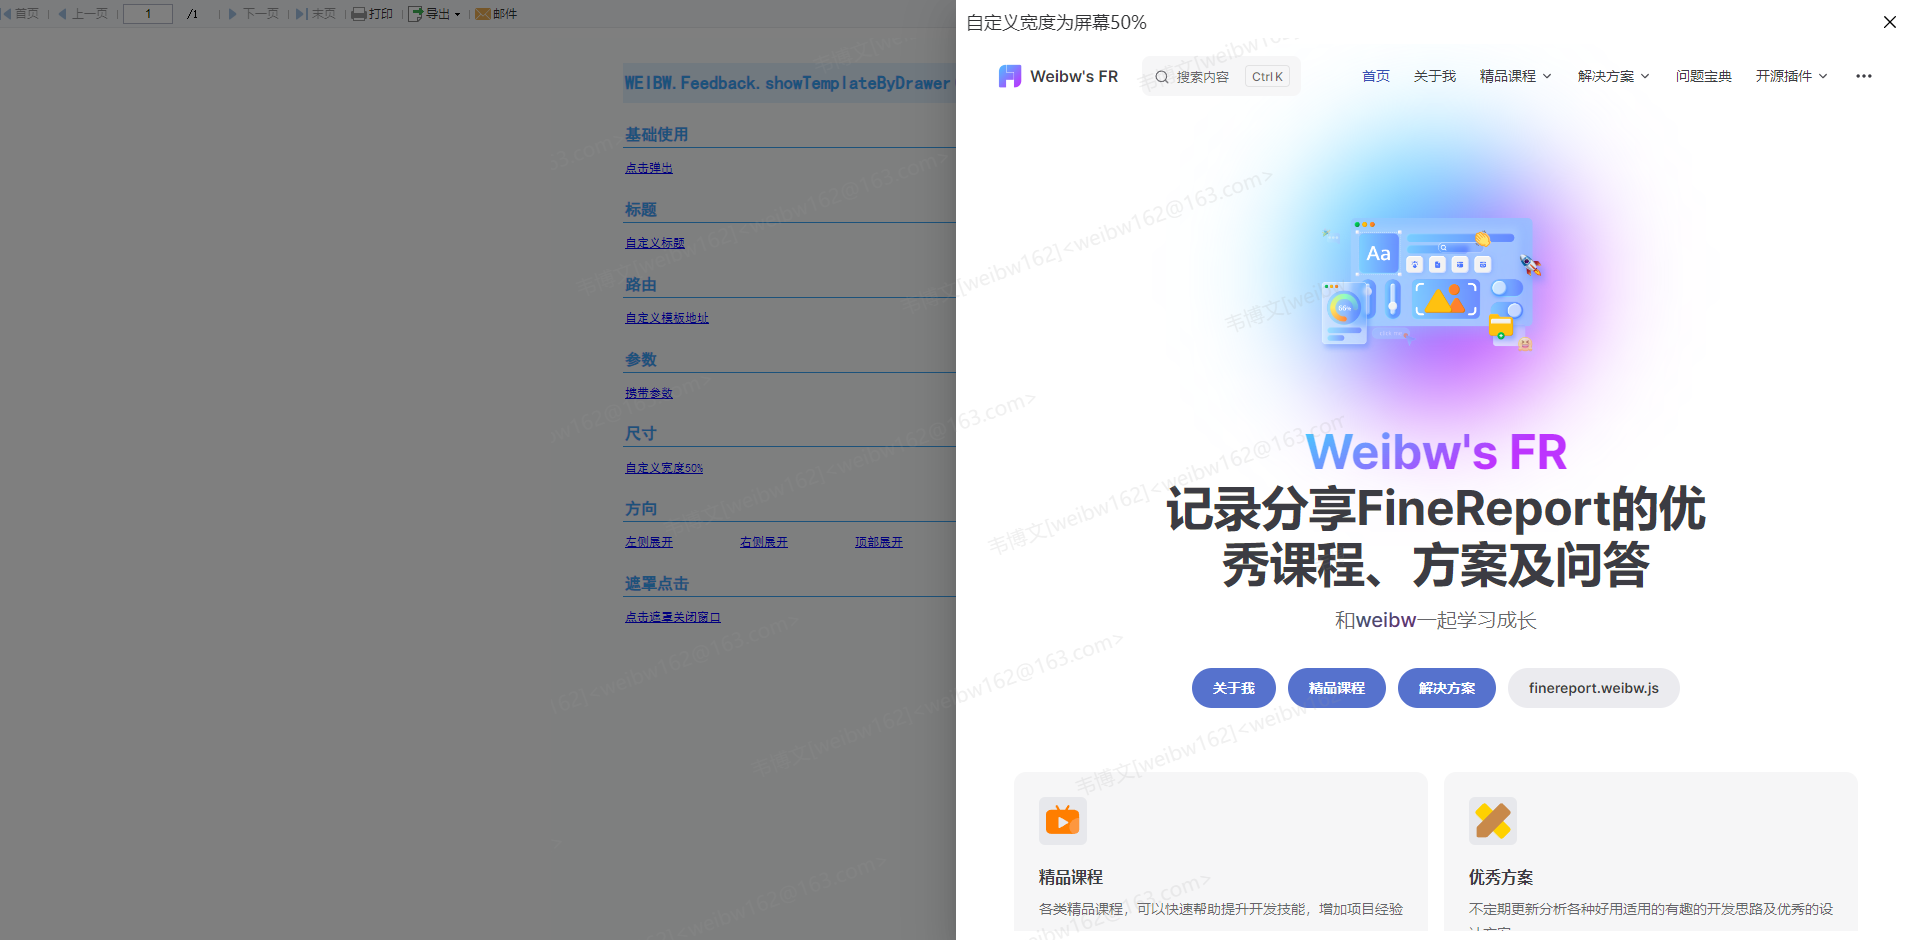Click the 点击弹出 link
Screen dimensions: 1914x940
[x=649, y=168]
